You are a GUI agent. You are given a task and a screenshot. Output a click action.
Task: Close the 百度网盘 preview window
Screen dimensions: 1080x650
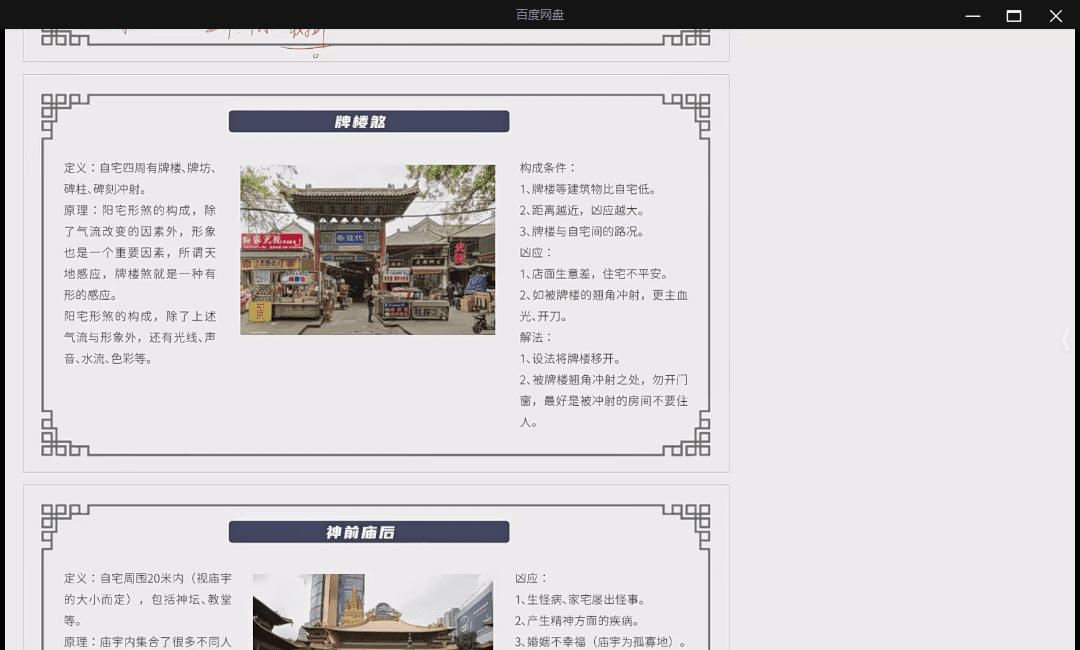pyautogui.click(x=1056, y=15)
